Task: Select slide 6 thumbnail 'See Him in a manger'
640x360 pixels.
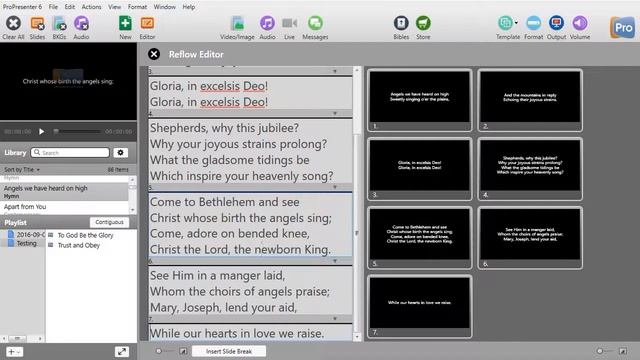Action: click(x=530, y=238)
